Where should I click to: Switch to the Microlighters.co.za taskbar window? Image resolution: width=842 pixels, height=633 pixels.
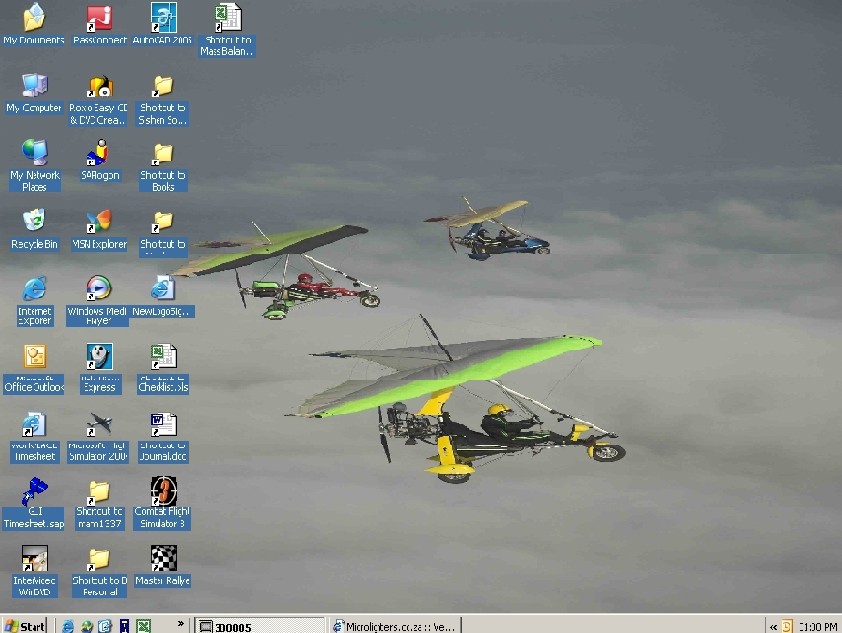[x=395, y=626]
